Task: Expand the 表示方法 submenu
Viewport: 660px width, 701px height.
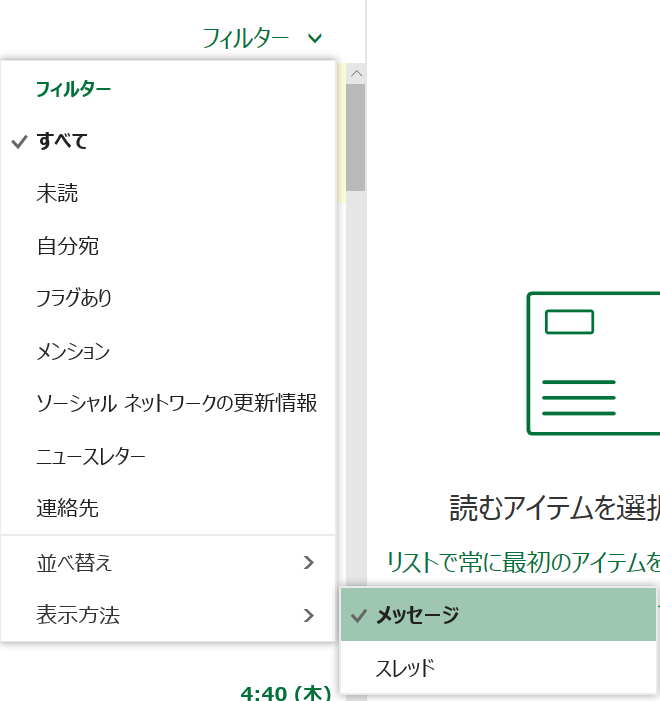Action: 168,615
